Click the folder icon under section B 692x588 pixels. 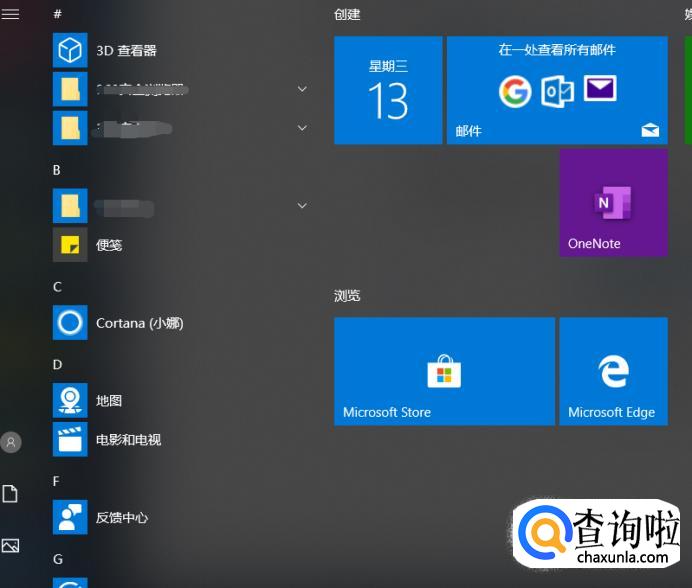coord(70,206)
